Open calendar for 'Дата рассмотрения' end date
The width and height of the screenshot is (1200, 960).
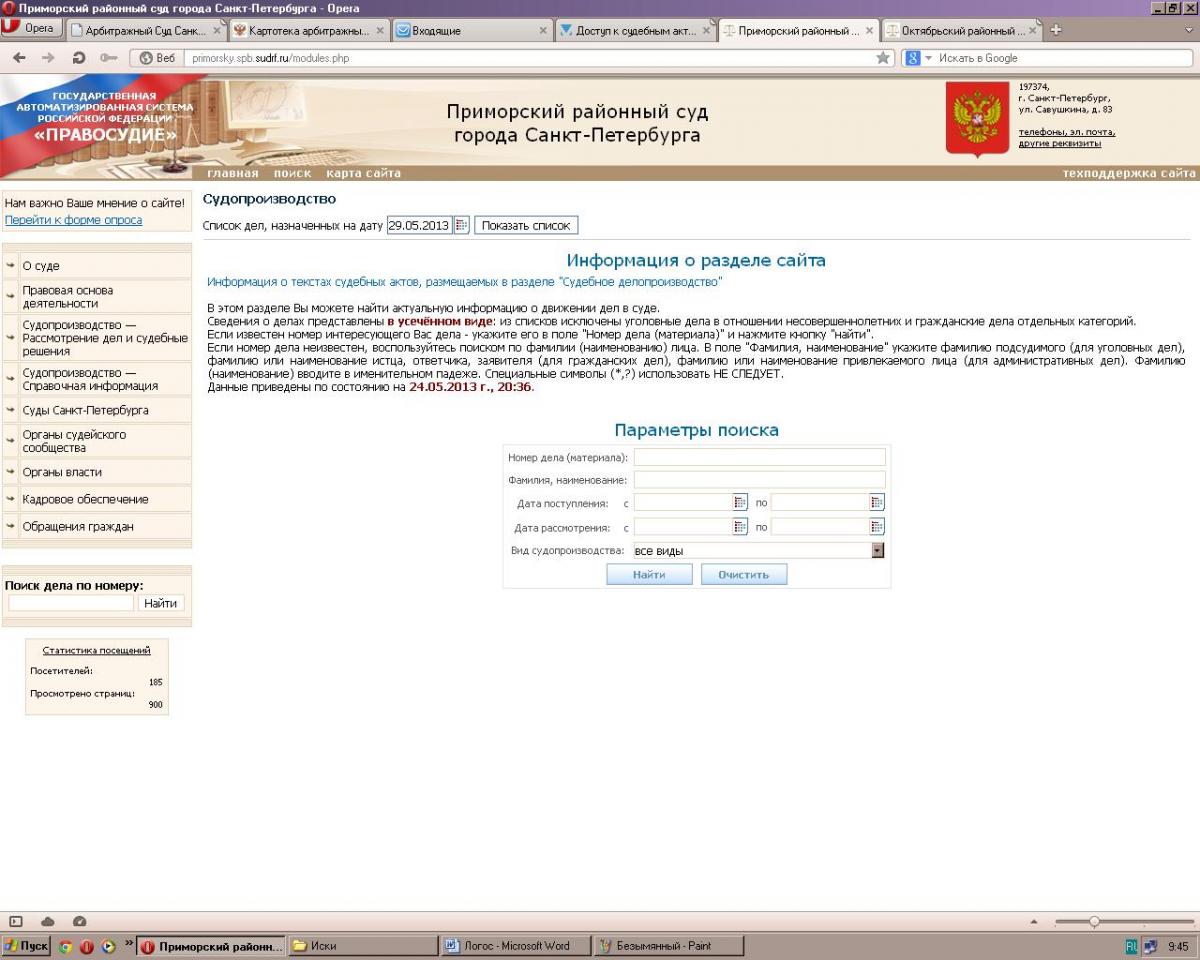[877, 526]
